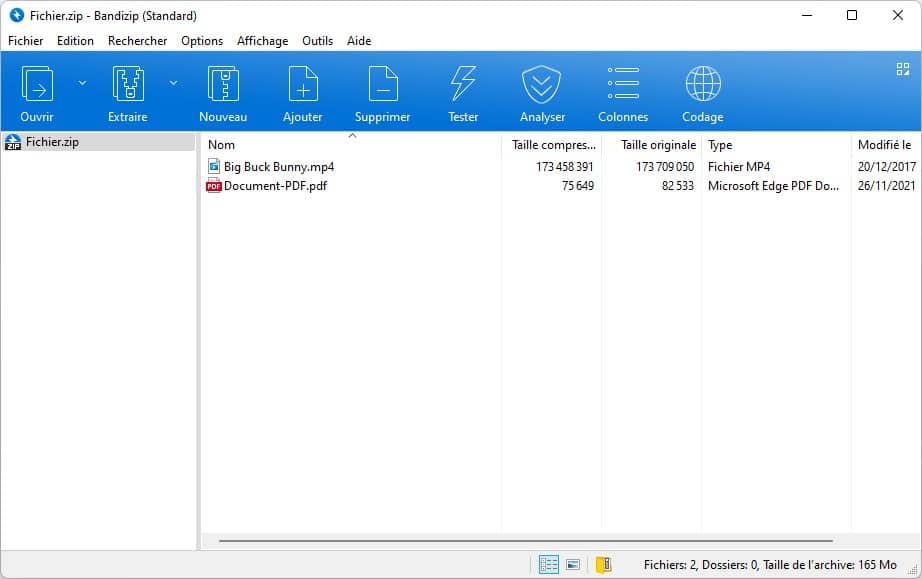The width and height of the screenshot is (922, 579).
Task: Click the toolbar layout grid icon
Action: coord(903,69)
